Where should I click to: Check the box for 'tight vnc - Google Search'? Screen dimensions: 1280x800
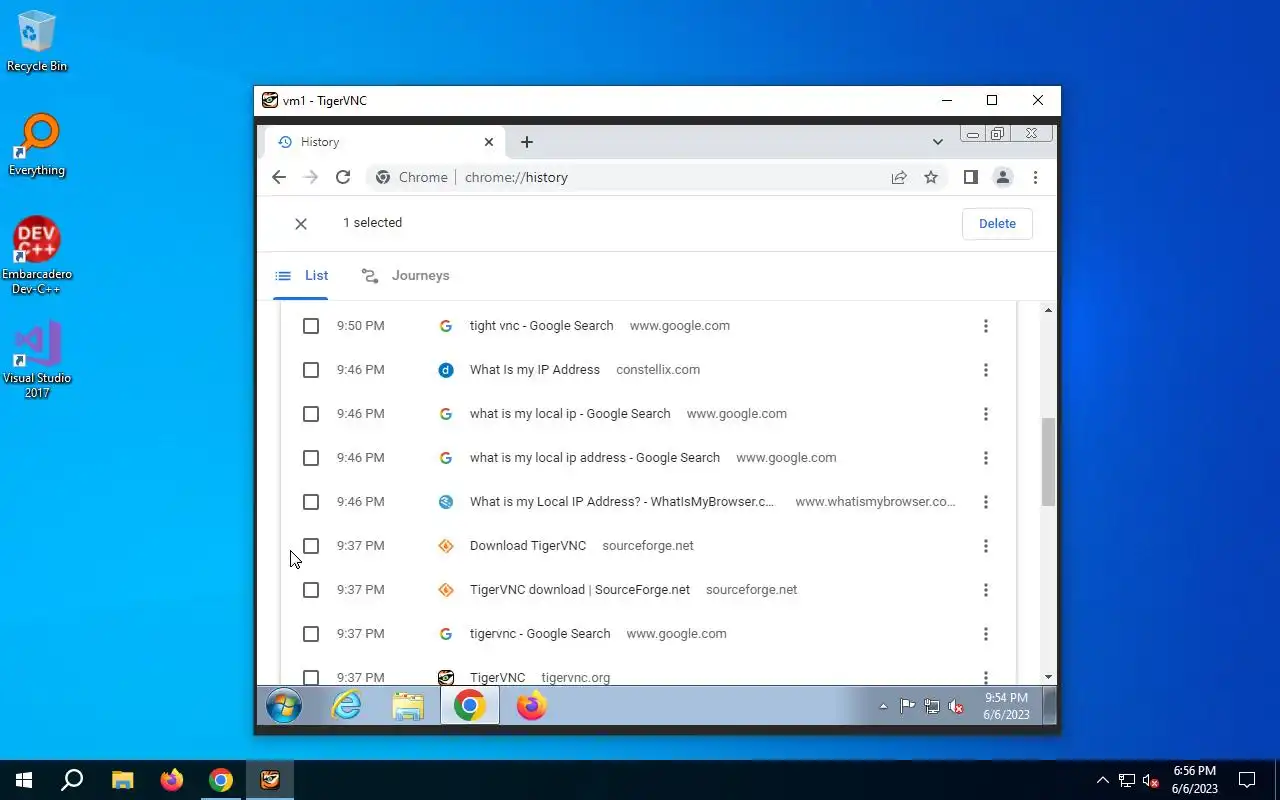[311, 326]
